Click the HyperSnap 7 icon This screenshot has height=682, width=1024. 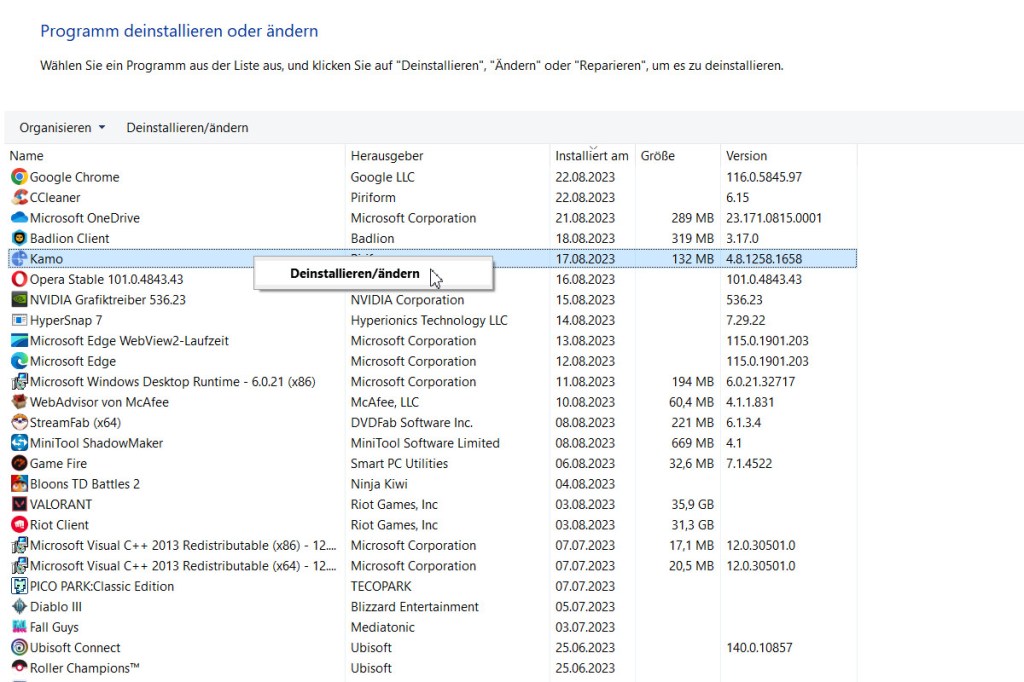pyautogui.click(x=20, y=320)
